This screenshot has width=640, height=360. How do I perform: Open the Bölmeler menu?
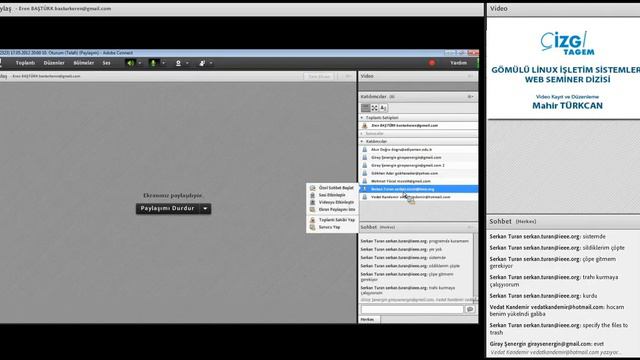[84, 63]
